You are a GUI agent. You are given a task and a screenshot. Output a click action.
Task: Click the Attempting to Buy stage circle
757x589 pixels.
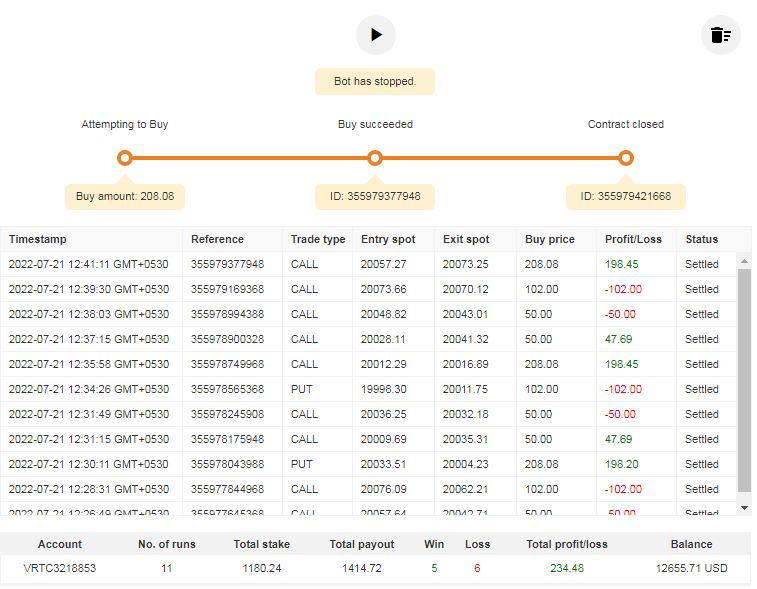(x=125, y=158)
